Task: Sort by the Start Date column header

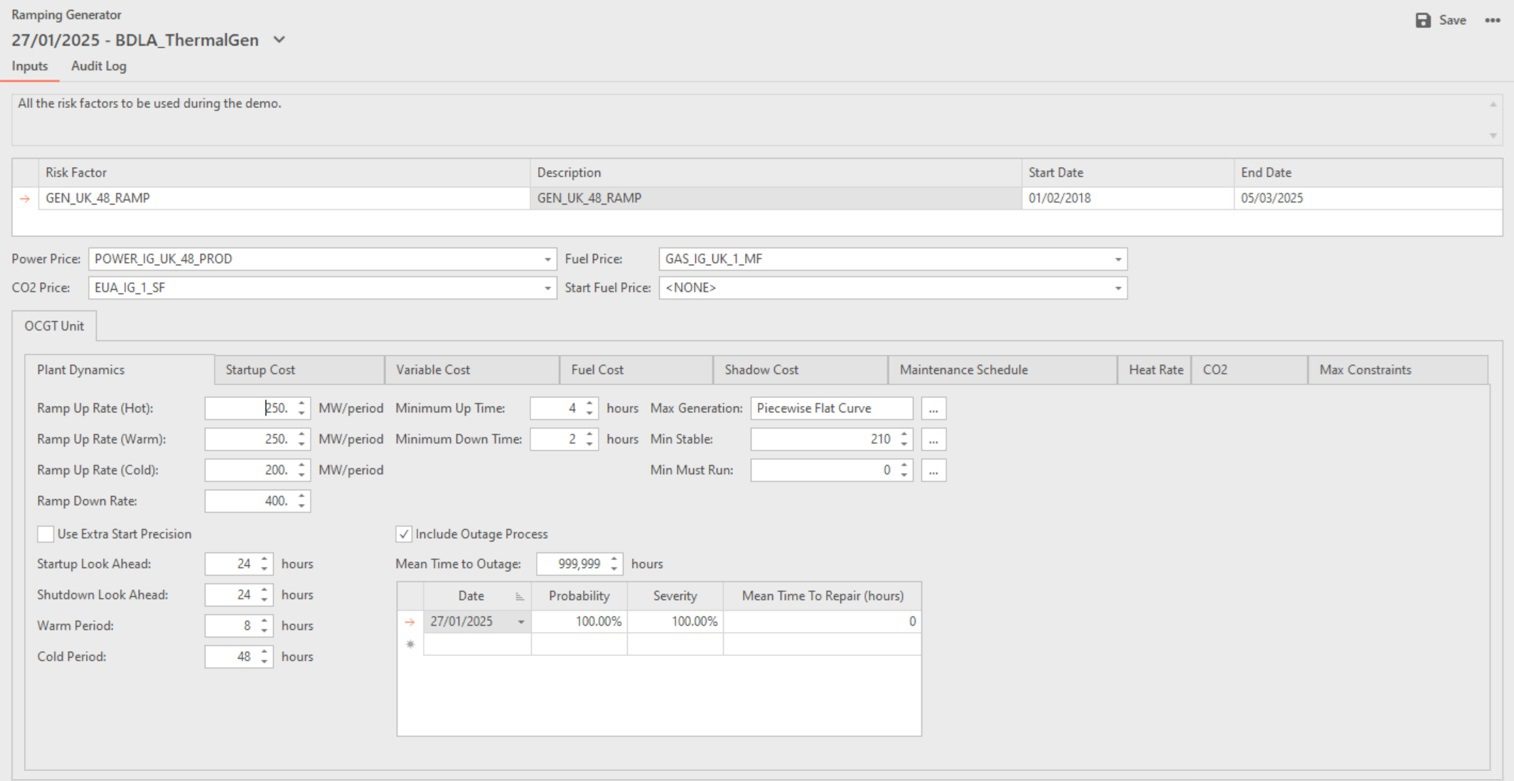Action: pyautogui.click(x=1127, y=173)
